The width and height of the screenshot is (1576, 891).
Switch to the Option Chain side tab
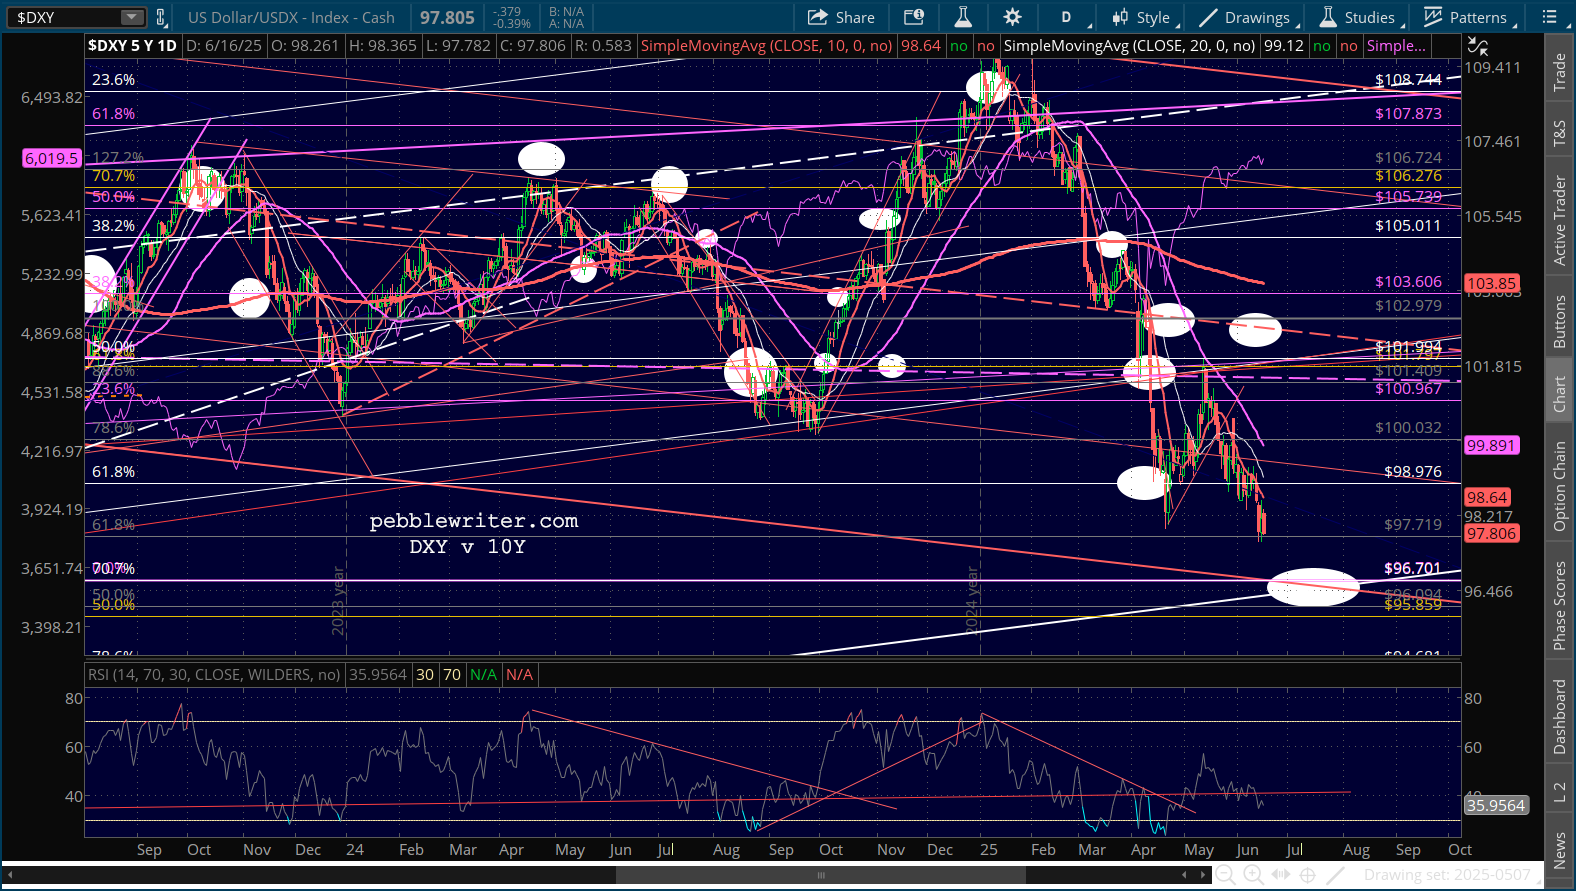(x=1559, y=487)
